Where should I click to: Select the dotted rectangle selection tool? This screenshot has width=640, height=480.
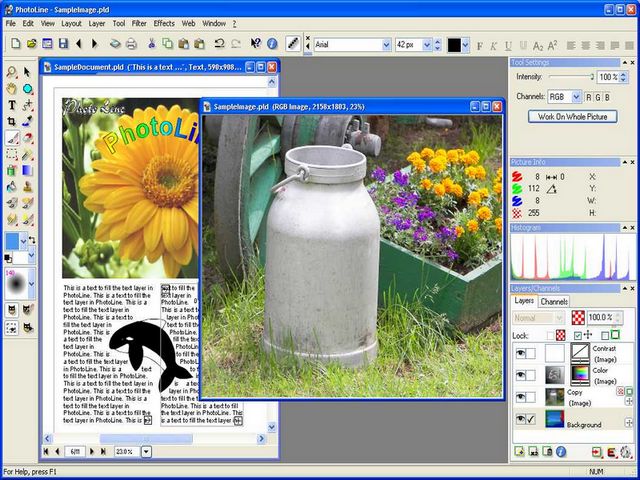coord(11,154)
